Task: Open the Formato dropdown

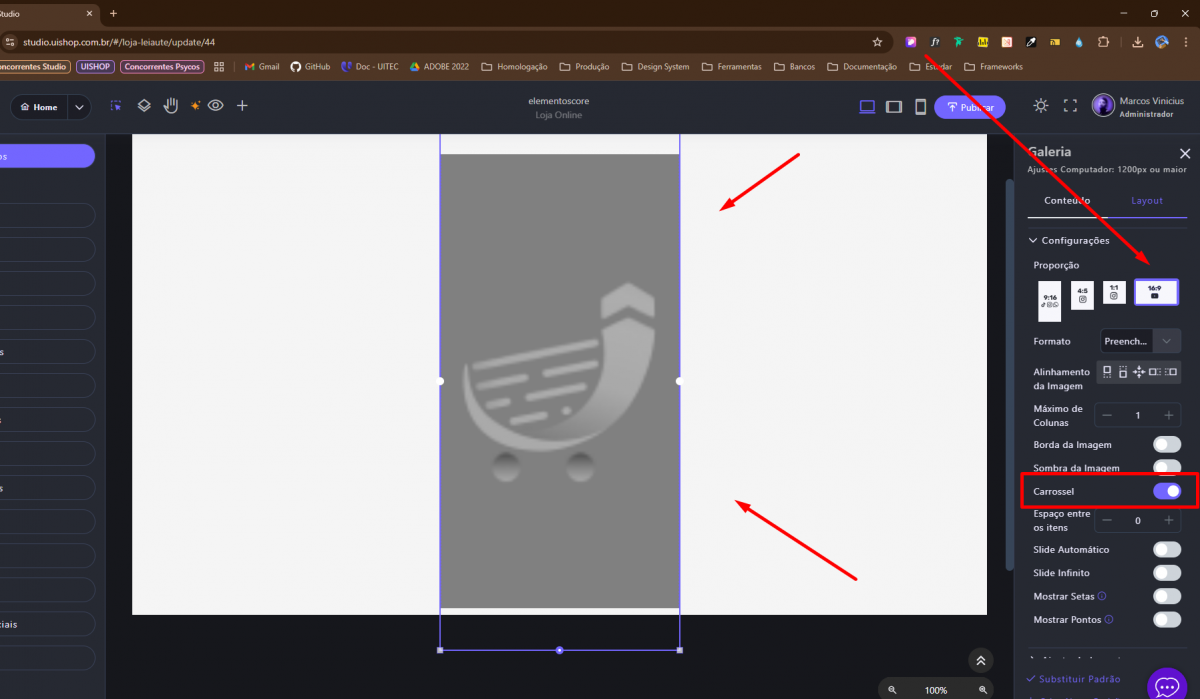Action: point(1140,341)
